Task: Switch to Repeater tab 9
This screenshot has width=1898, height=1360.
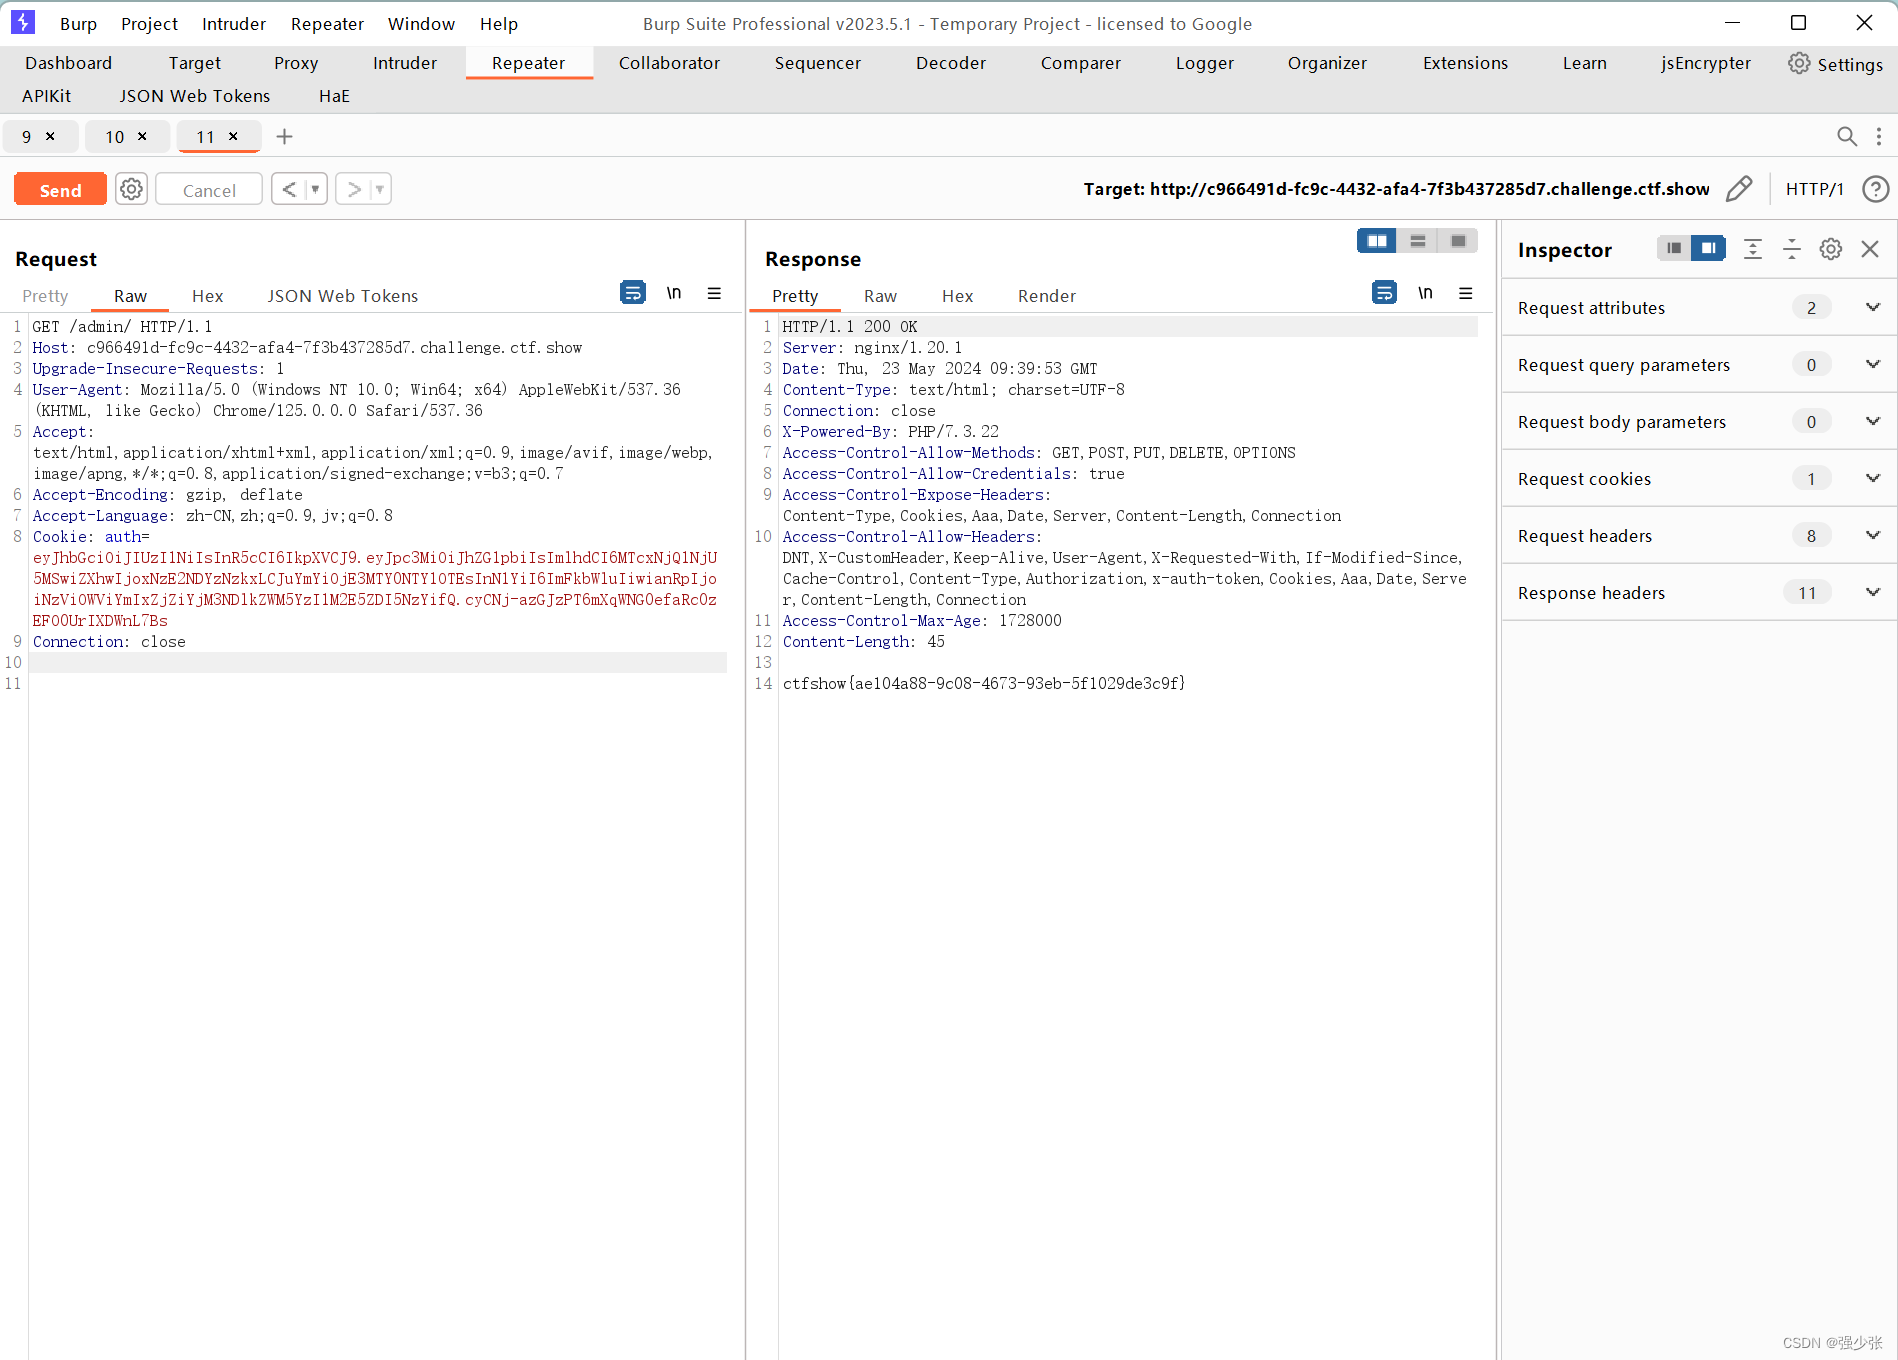Action: 26,137
